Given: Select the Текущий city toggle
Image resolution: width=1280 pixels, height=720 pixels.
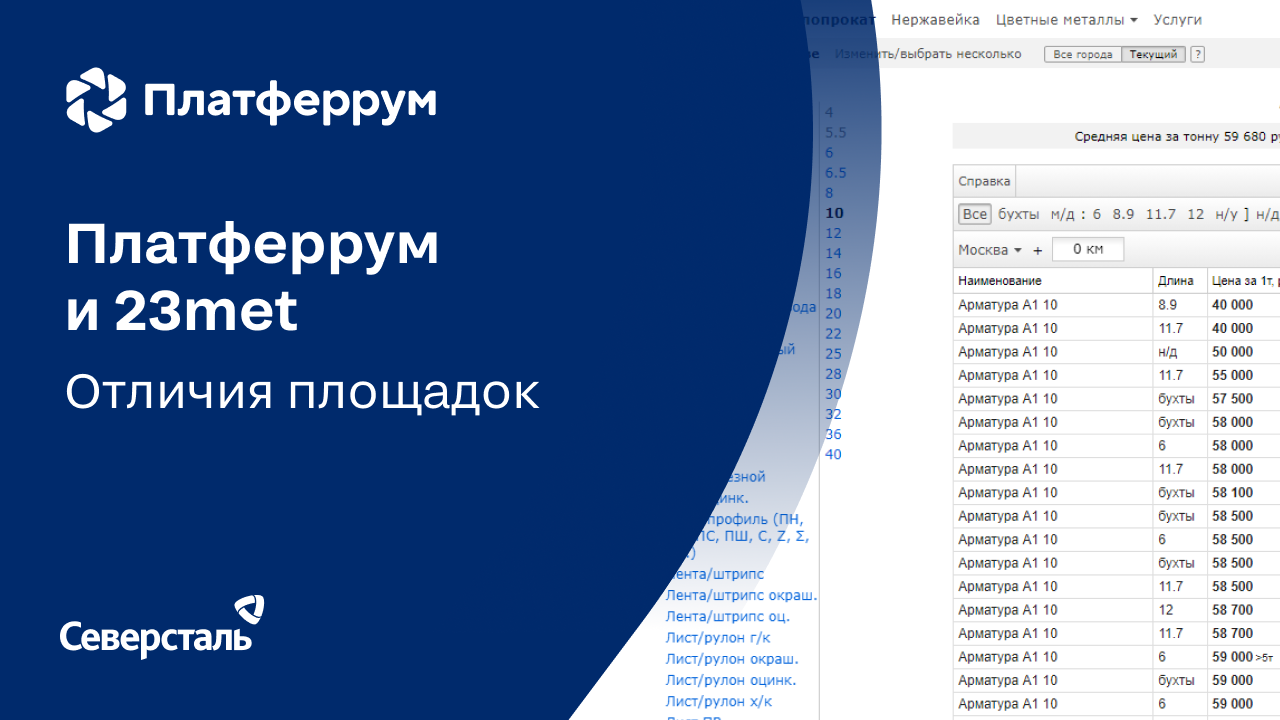Looking at the screenshot, I should [1153, 54].
